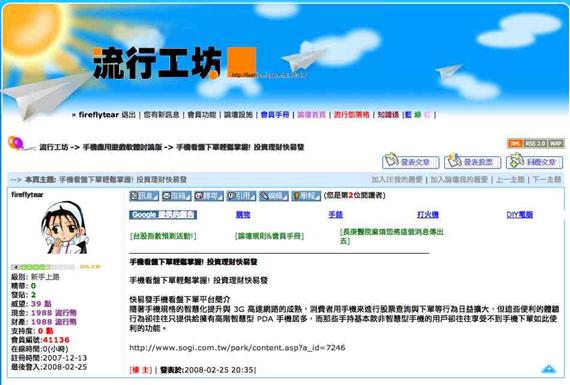Click the orange XML feed badge
Image resolution: width=570 pixels, height=385 pixels.
point(515,144)
